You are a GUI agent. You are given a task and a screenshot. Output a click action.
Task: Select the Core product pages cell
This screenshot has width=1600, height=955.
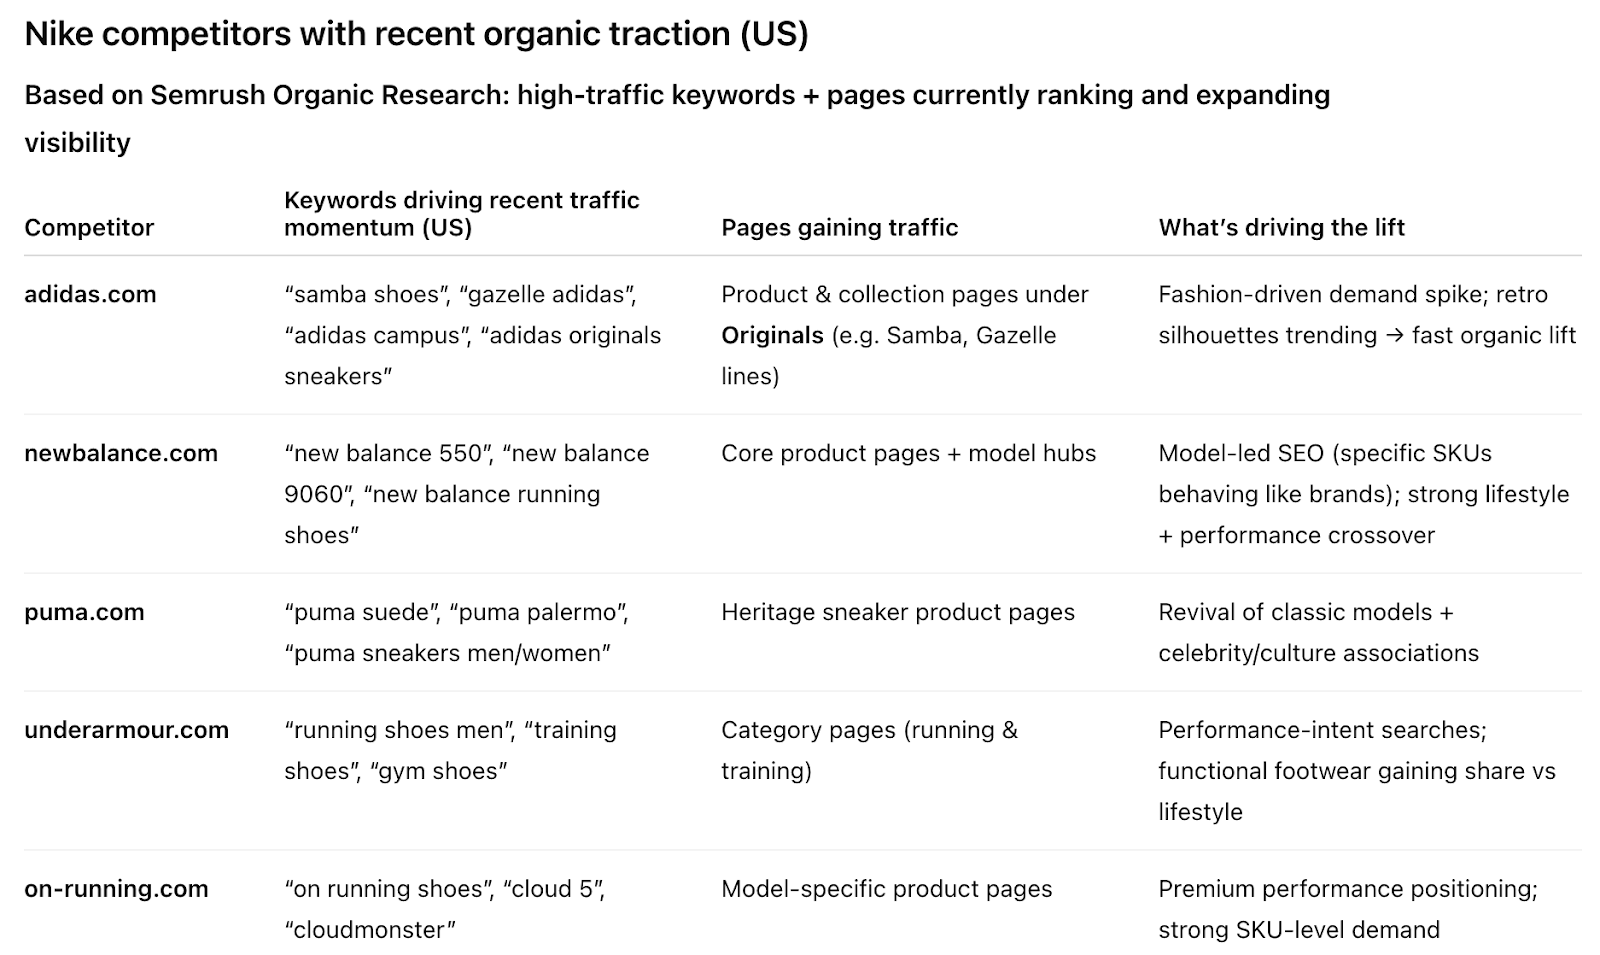[908, 453]
